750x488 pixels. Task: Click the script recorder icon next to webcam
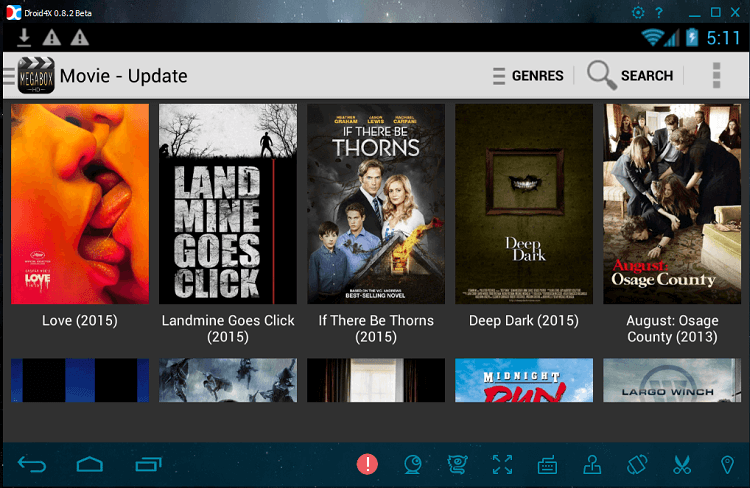pyautogui.click(x=457, y=465)
